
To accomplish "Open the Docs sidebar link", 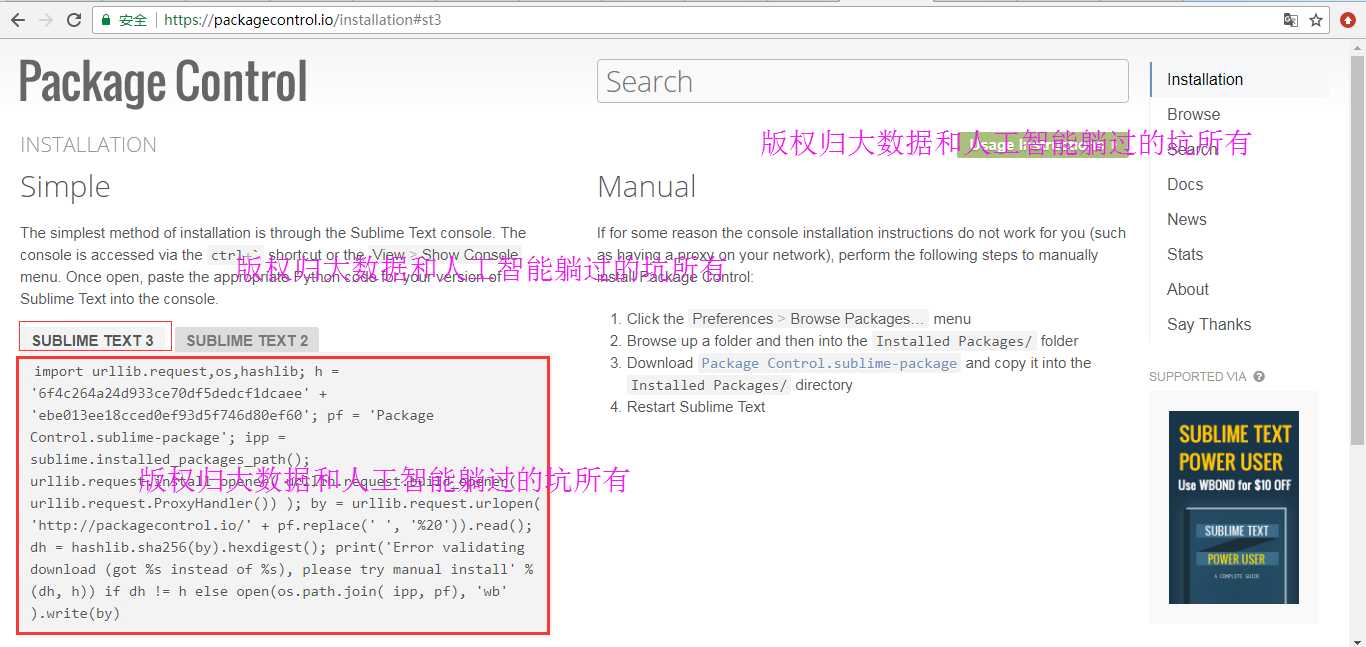I will coord(1185,184).
